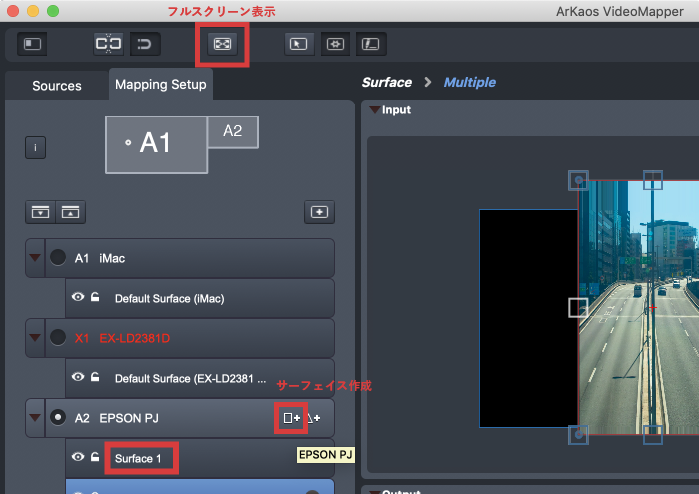Click the green window zoom button
Image resolution: width=699 pixels, height=494 pixels.
pos(53,11)
